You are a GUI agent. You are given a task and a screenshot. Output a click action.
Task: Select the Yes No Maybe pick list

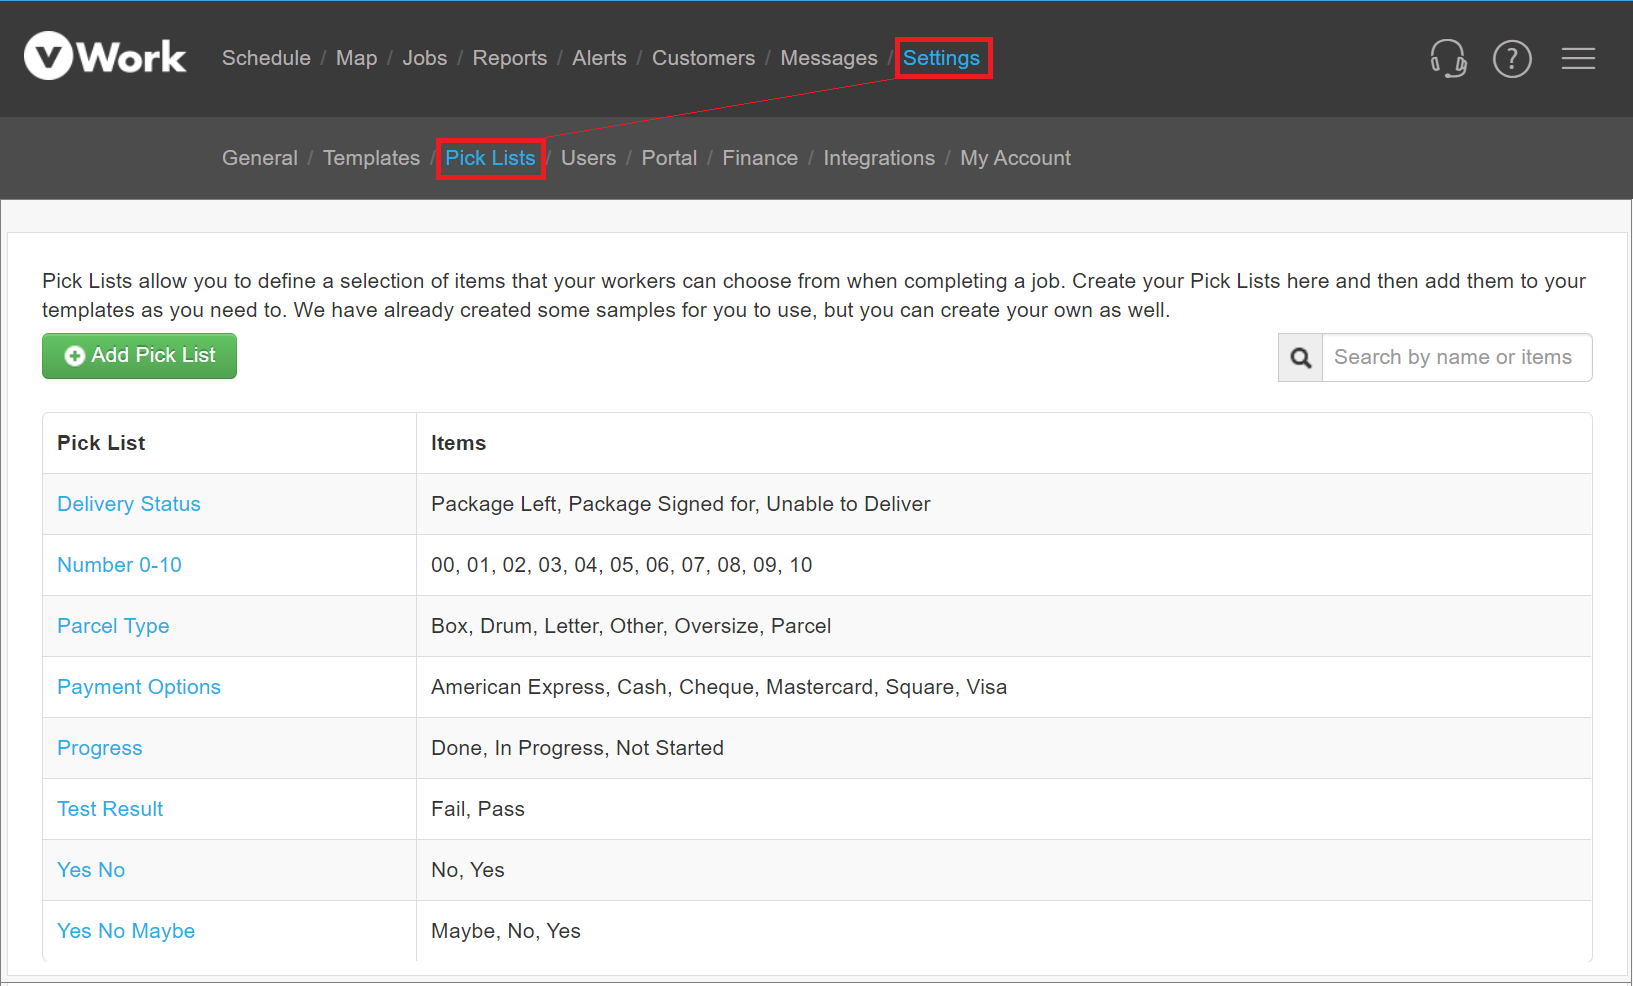pyautogui.click(x=126, y=930)
